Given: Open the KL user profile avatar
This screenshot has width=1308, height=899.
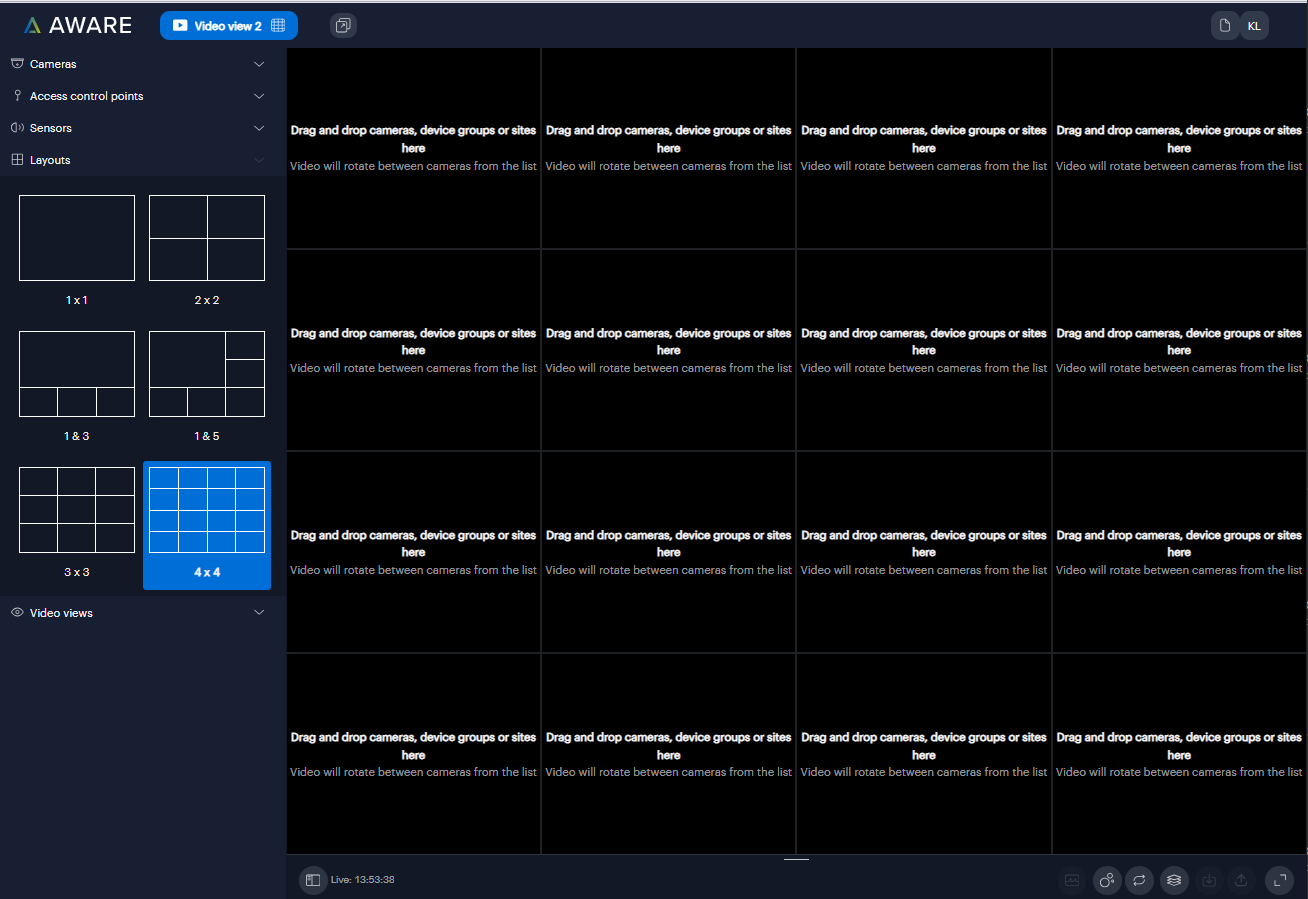Looking at the screenshot, I should tap(1255, 25).
